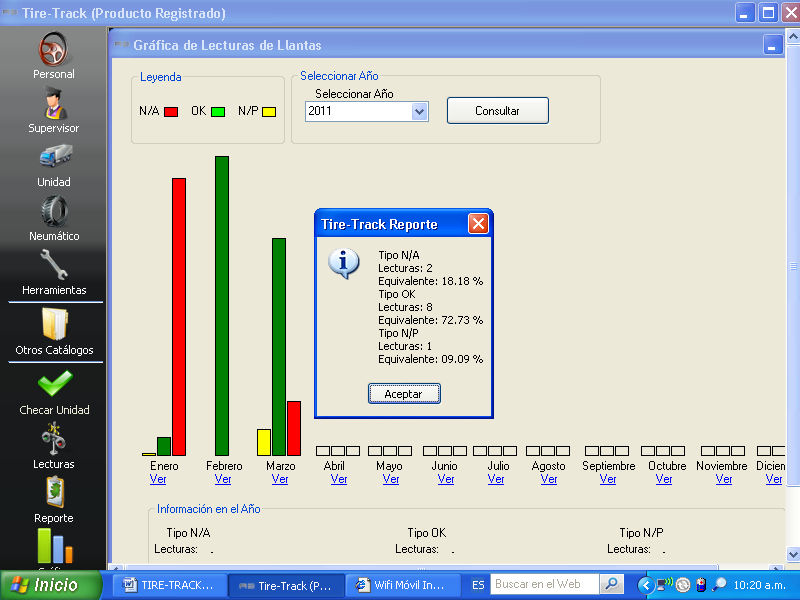This screenshot has width=800, height=600.
Task: Click the green OK legend swatch
Action: 218,112
